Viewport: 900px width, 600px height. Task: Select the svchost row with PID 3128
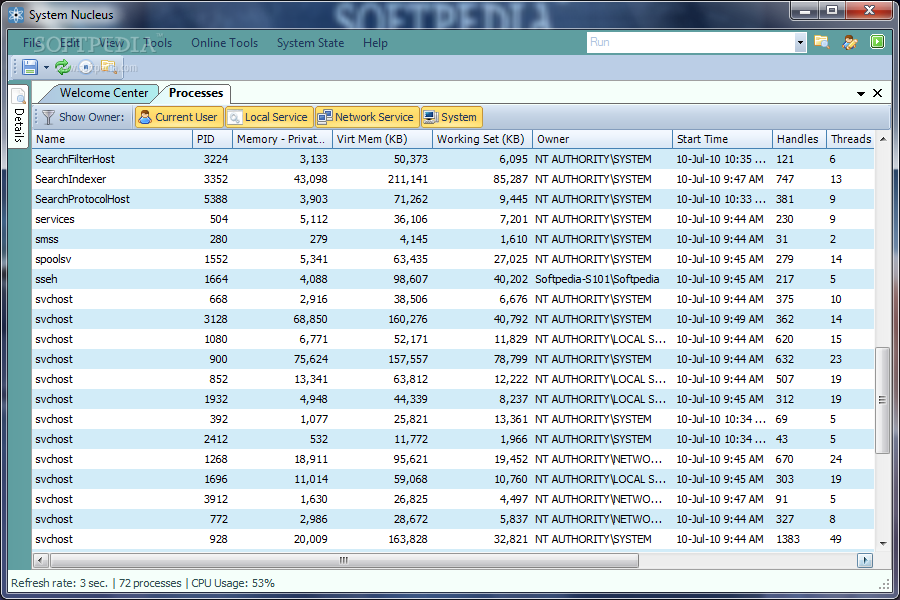(453, 319)
